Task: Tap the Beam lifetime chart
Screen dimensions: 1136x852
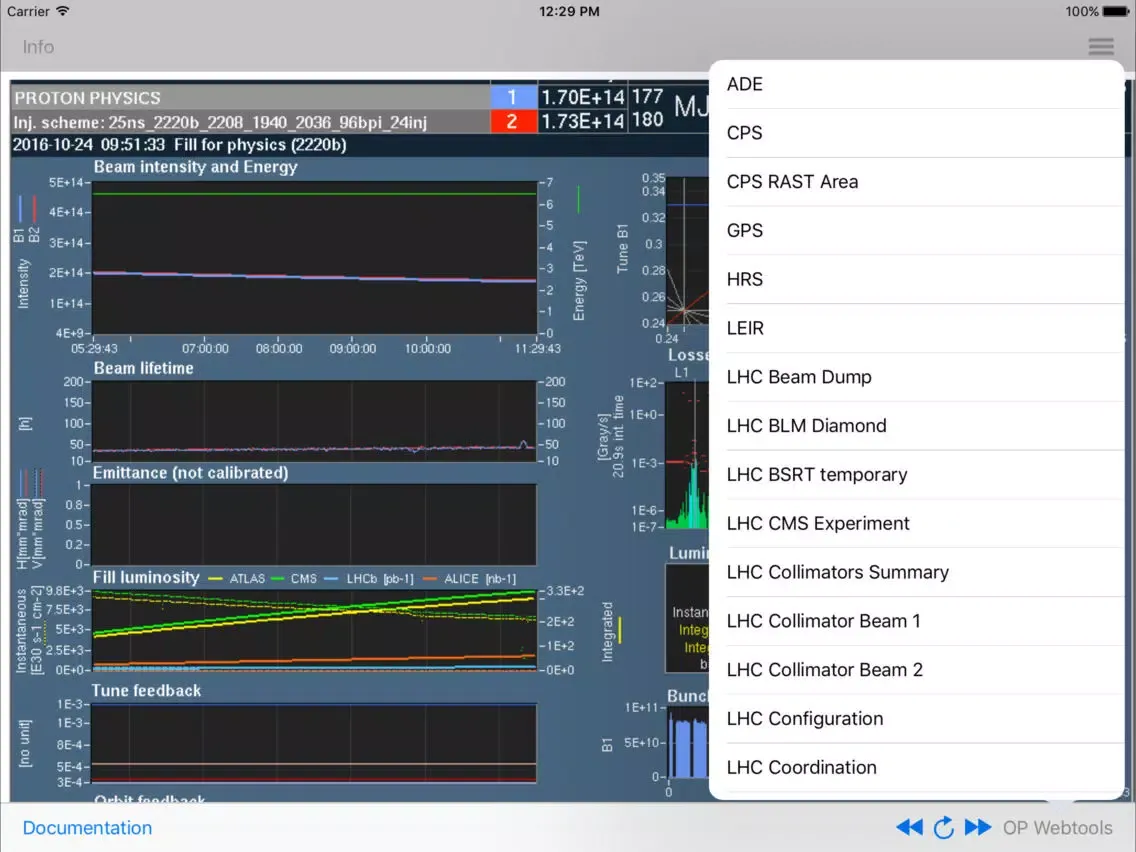Action: pos(314,421)
